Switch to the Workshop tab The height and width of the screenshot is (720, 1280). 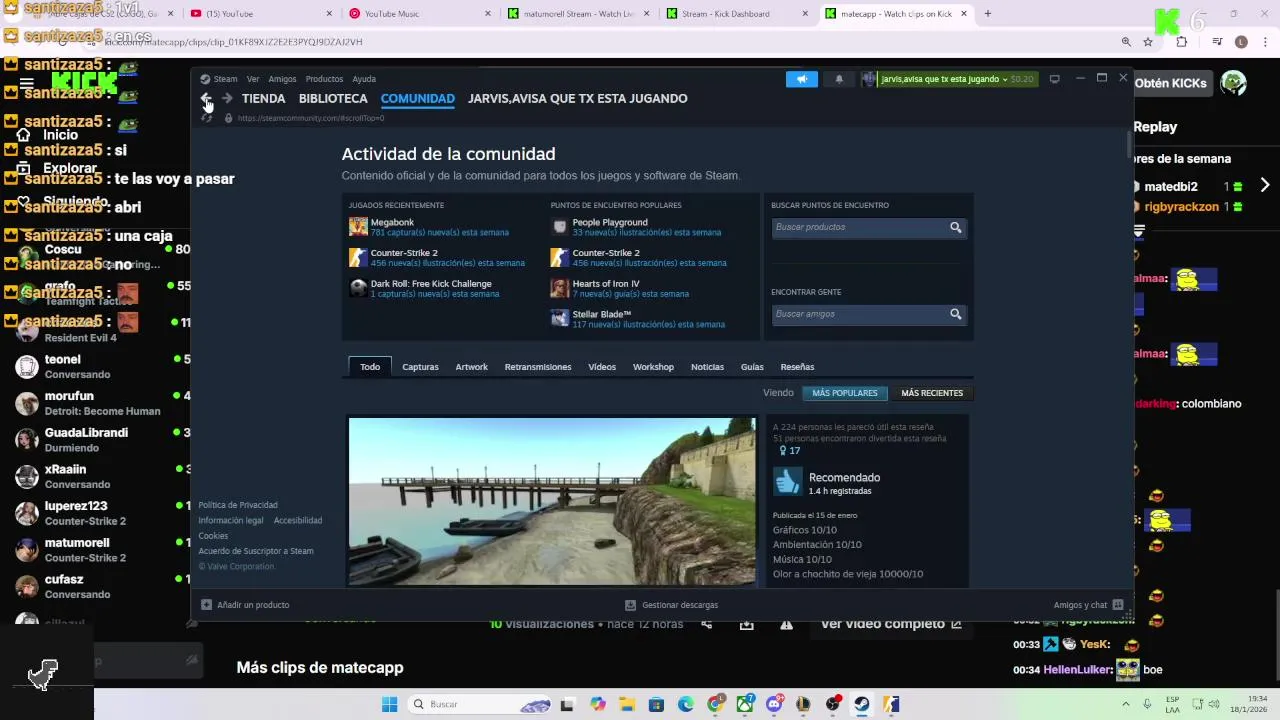pos(653,367)
